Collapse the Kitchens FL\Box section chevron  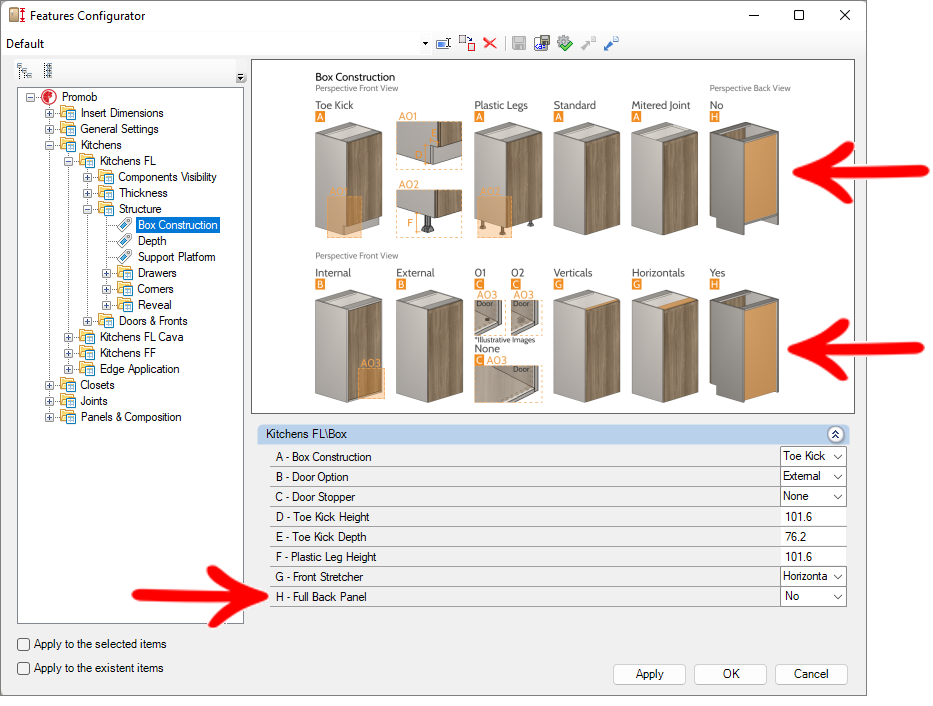click(x=835, y=434)
